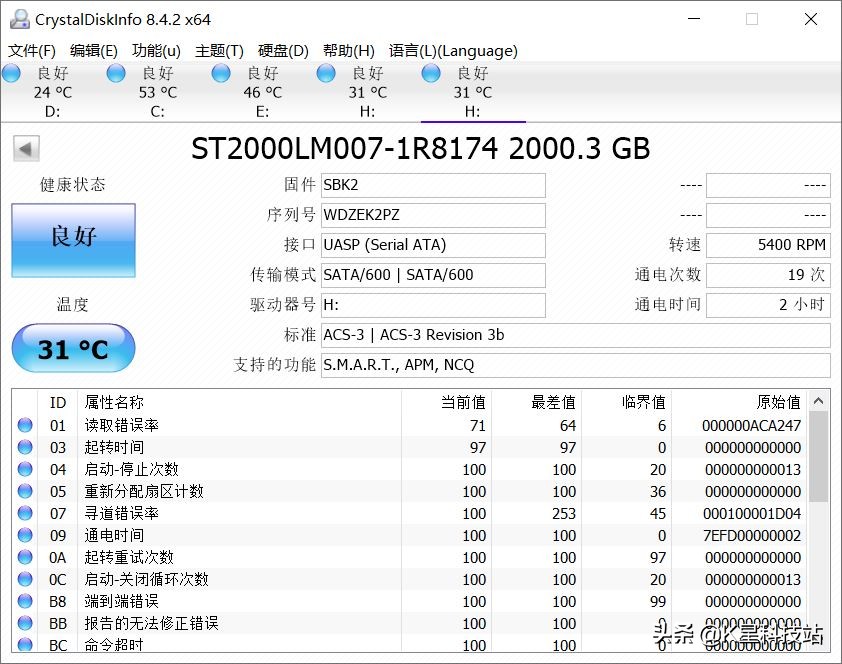Open the 硬盘(D) disk selection menu

tap(283, 50)
